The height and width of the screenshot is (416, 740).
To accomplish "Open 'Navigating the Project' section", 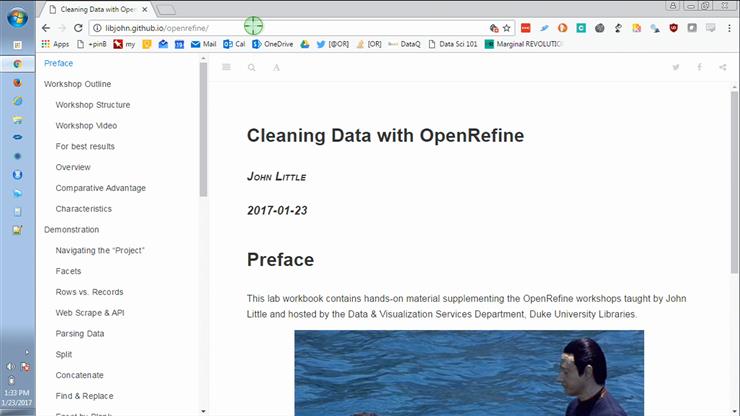I will point(100,250).
